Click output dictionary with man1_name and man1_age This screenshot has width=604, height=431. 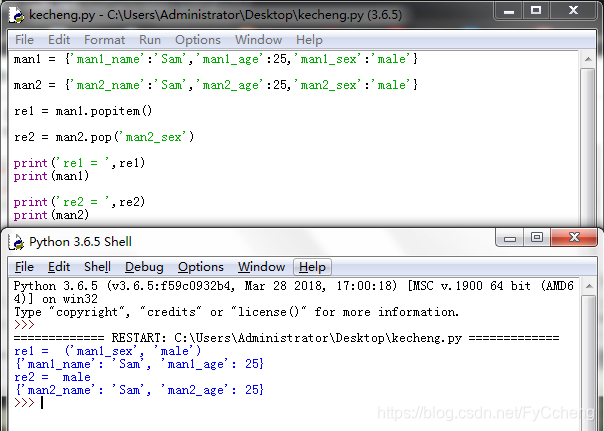click(139, 364)
